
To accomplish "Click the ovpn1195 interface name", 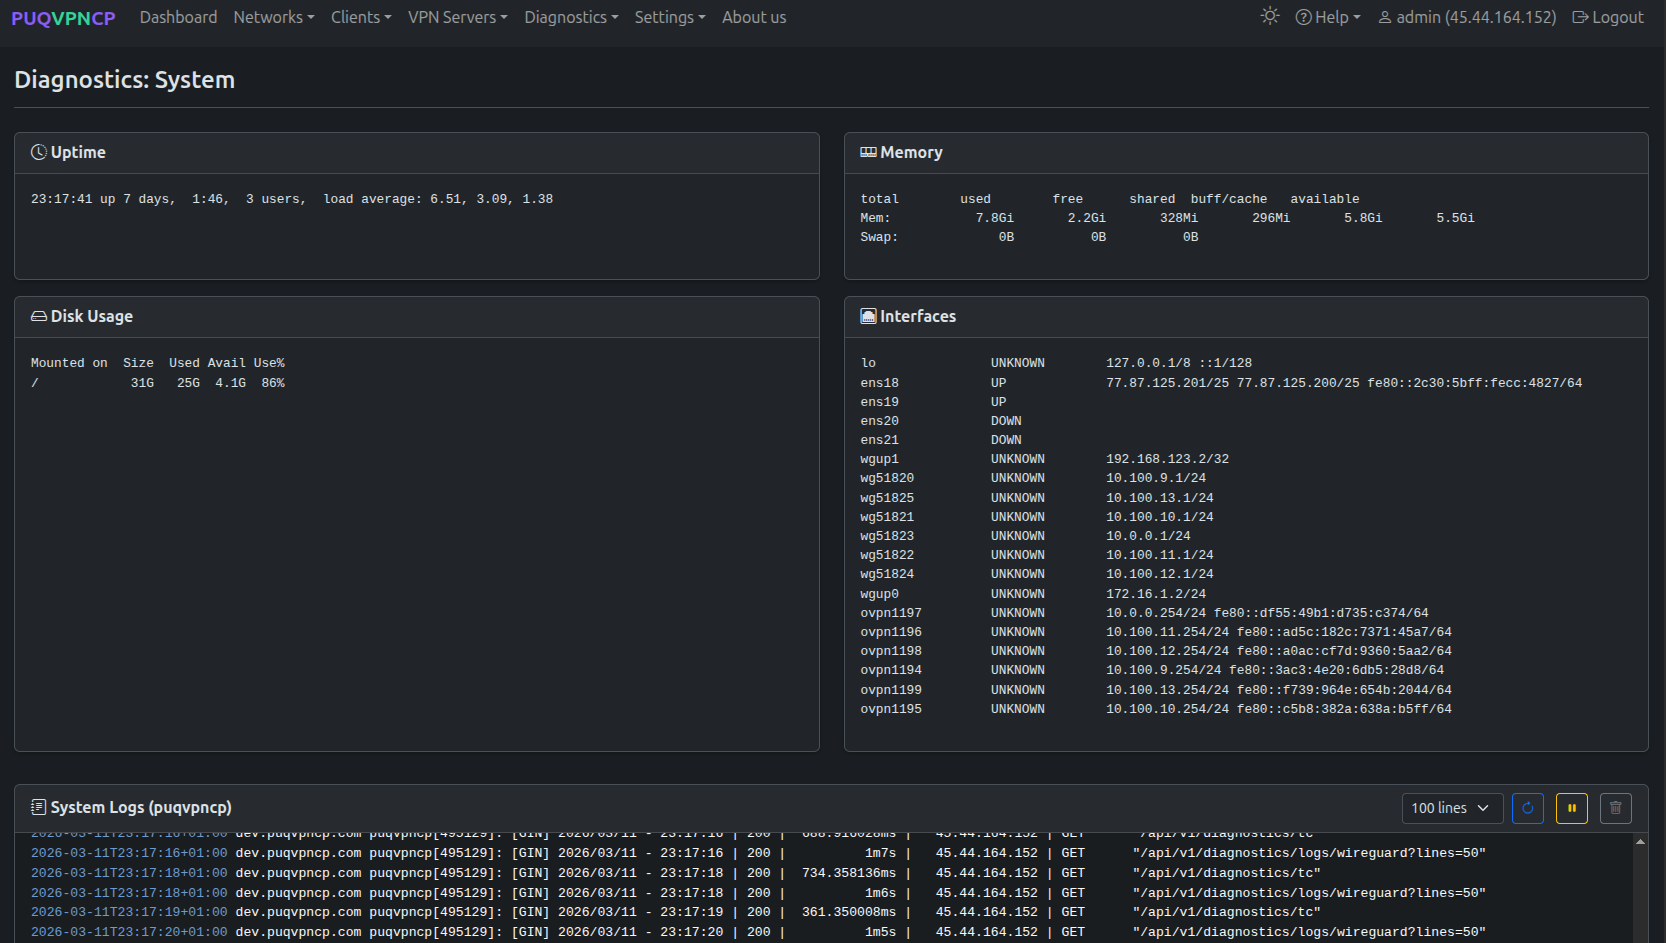I will click(x=891, y=709).
